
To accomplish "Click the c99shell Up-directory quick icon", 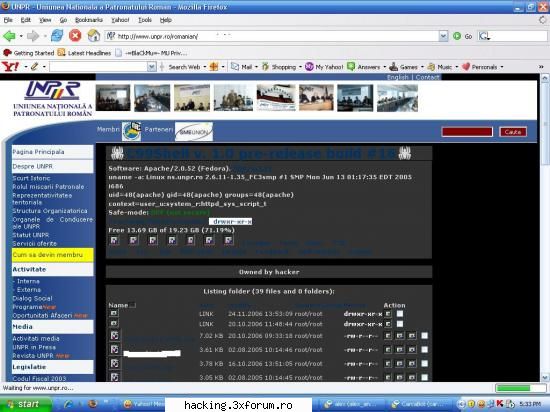I will 172,240.
